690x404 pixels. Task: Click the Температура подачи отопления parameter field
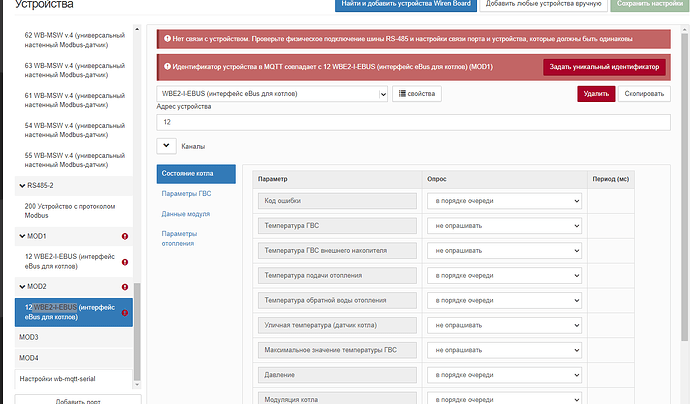pos(338,275)
